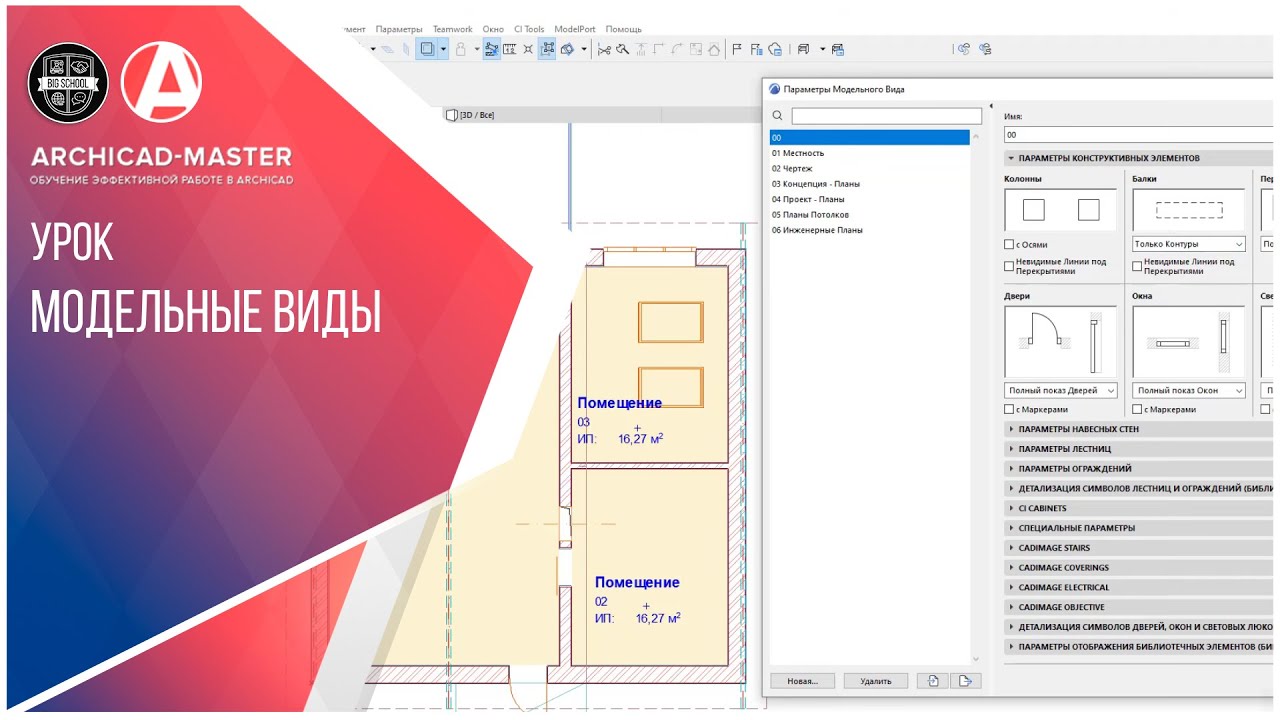Screen dimensions: 1280x720
Task: Open the CI Tools menu
Action: [529, 29]
